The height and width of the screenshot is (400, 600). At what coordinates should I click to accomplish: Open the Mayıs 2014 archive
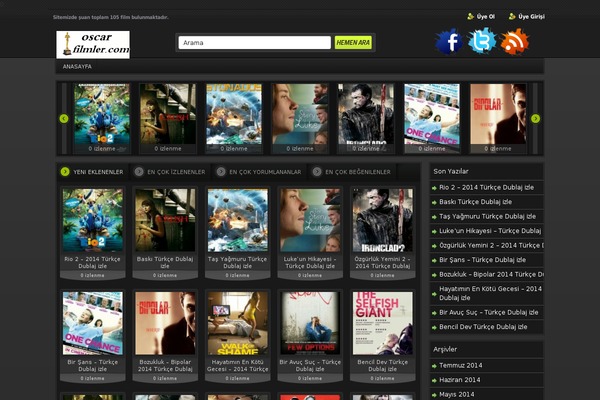pyautogui.click(x=457, y=395)
